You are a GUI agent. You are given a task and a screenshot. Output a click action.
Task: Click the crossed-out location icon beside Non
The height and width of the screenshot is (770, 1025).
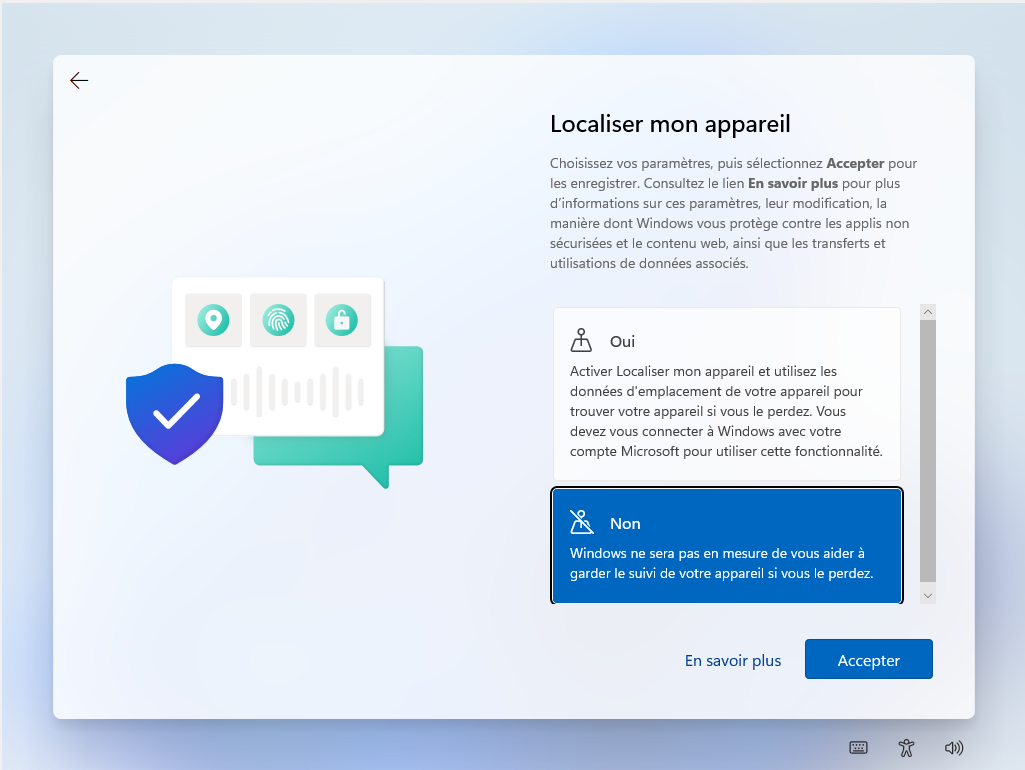(581, 522)
